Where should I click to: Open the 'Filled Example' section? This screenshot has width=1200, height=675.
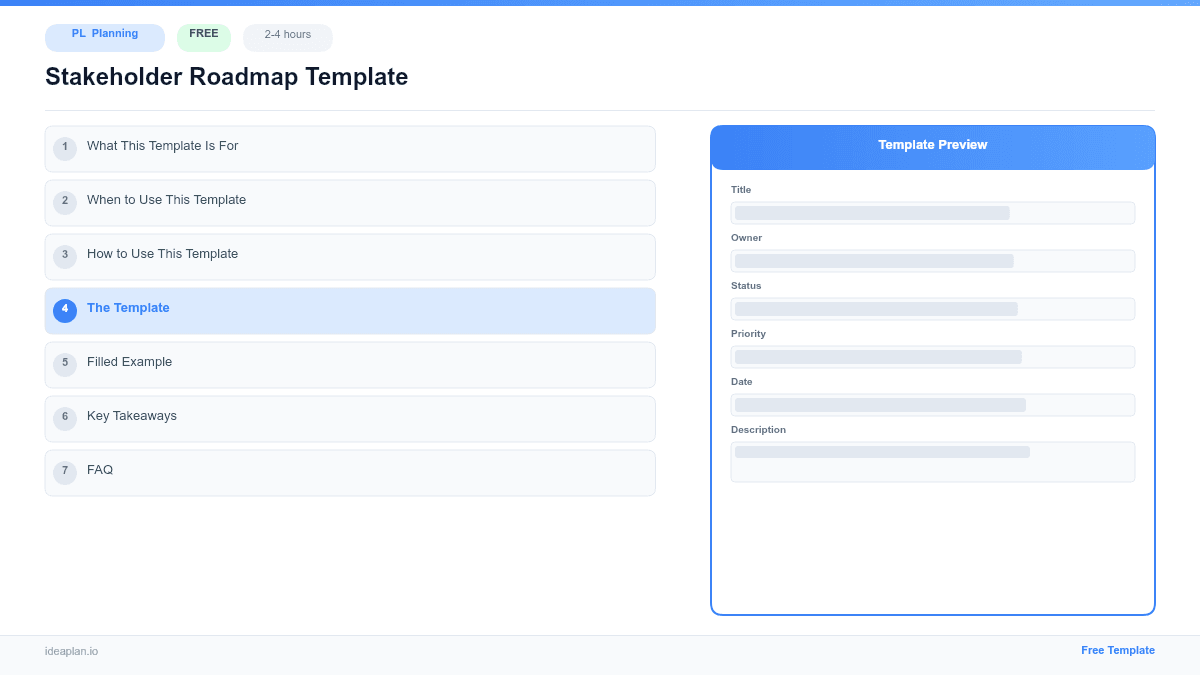coord(350,364)
